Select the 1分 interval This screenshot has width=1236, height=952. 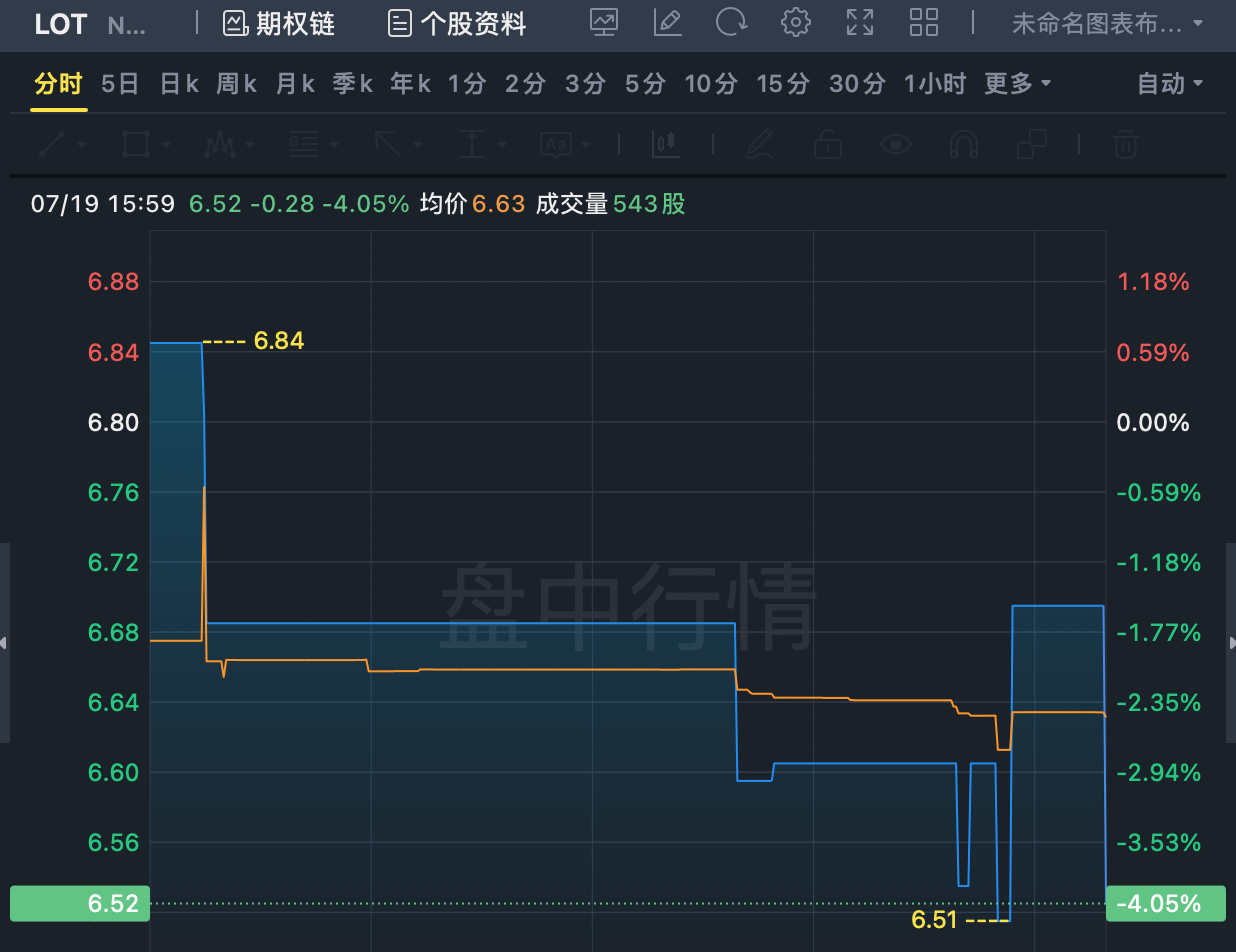(466, 84)
